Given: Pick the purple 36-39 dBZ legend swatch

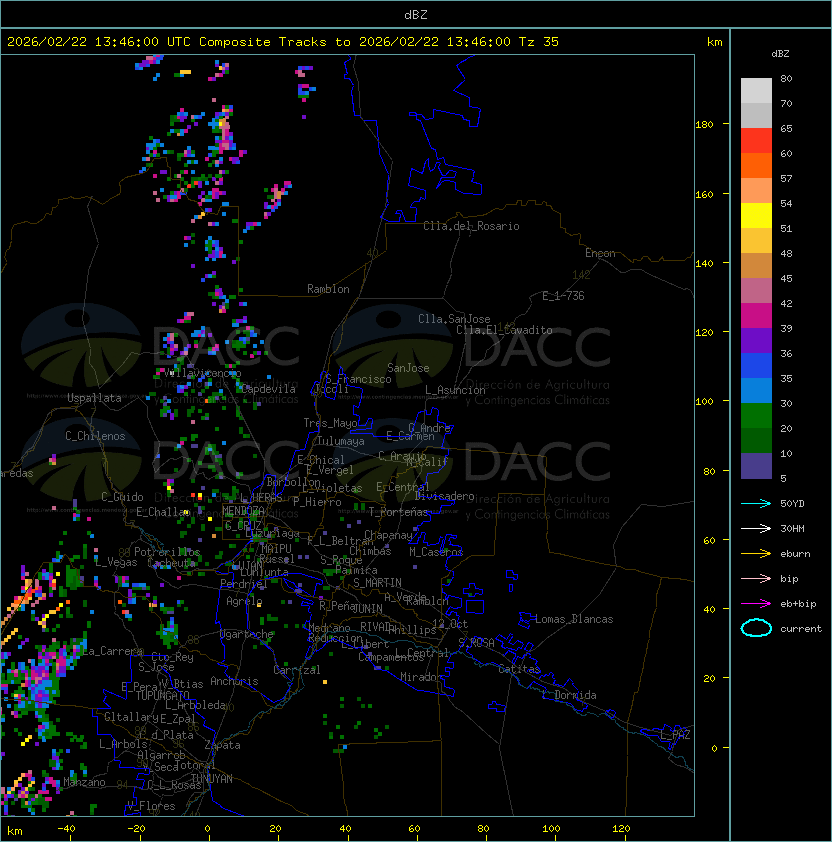Looking at the screenshot, I should 756,340.
